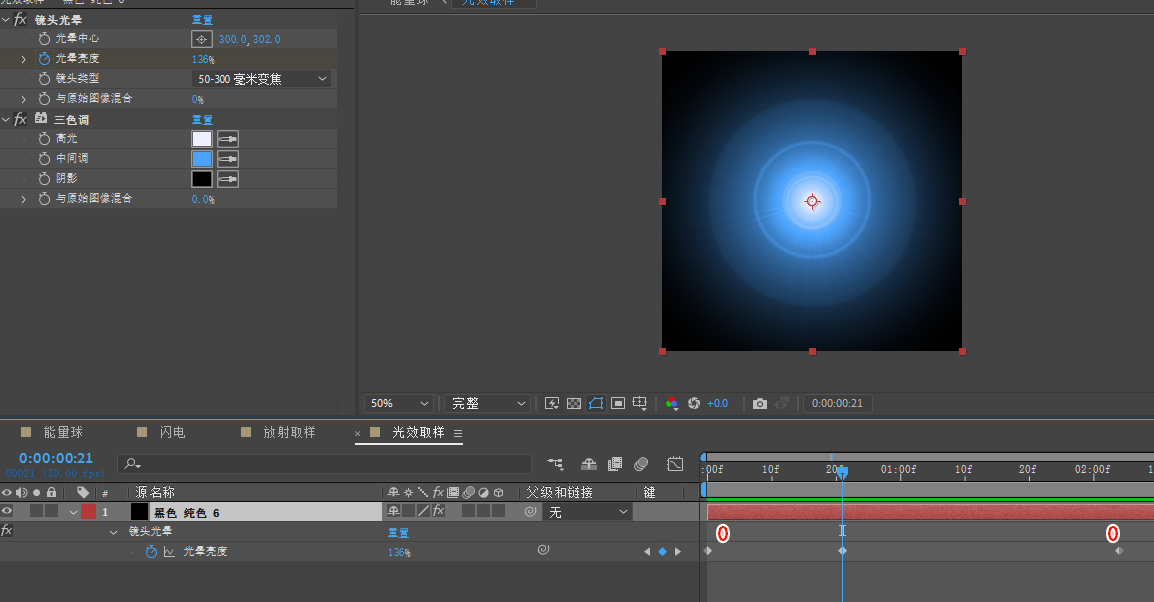Screen dimensions: 1154x602
Task: Select the 黑色 纯色 6 layer name
Action: tap(186, 513)
